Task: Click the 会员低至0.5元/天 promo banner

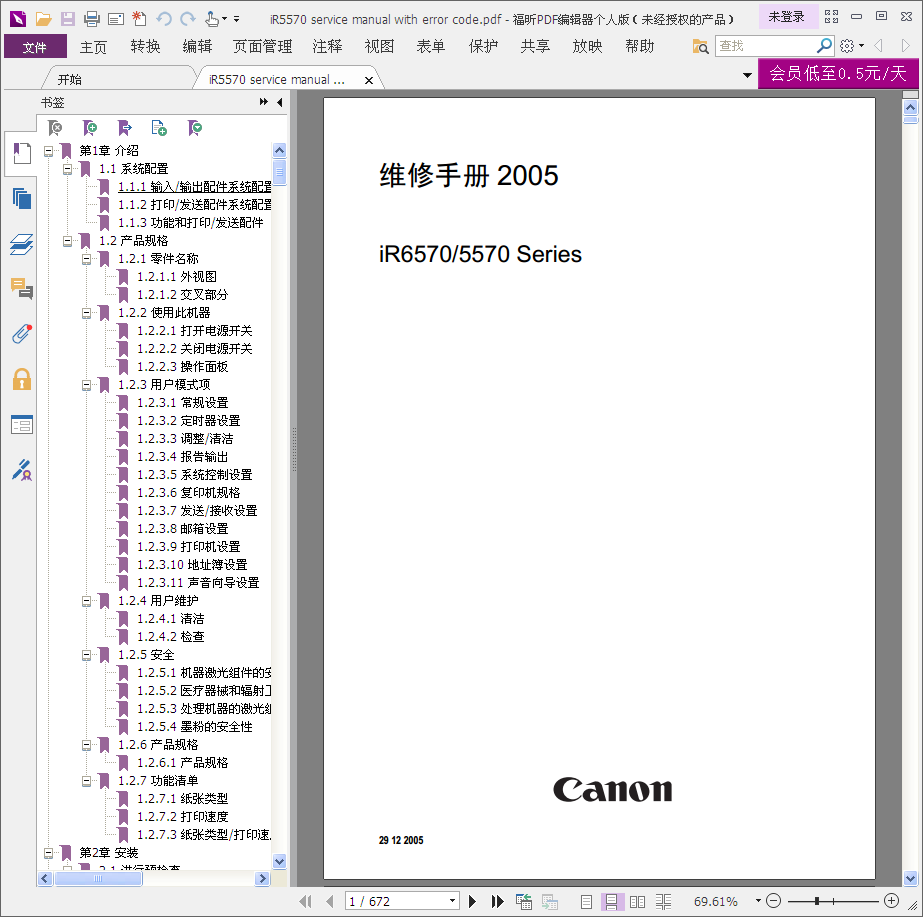Action: point(838,74)
